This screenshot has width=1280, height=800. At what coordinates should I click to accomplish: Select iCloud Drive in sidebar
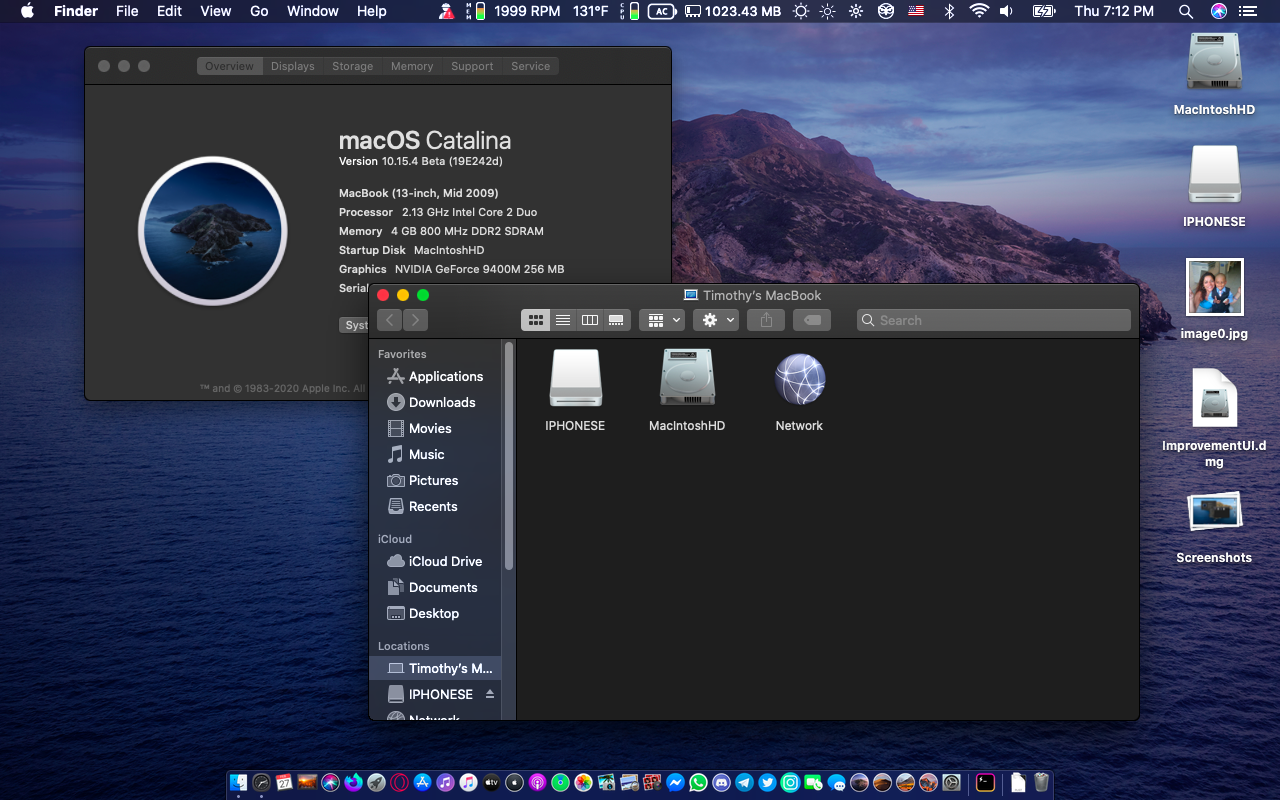pos(445,561)
